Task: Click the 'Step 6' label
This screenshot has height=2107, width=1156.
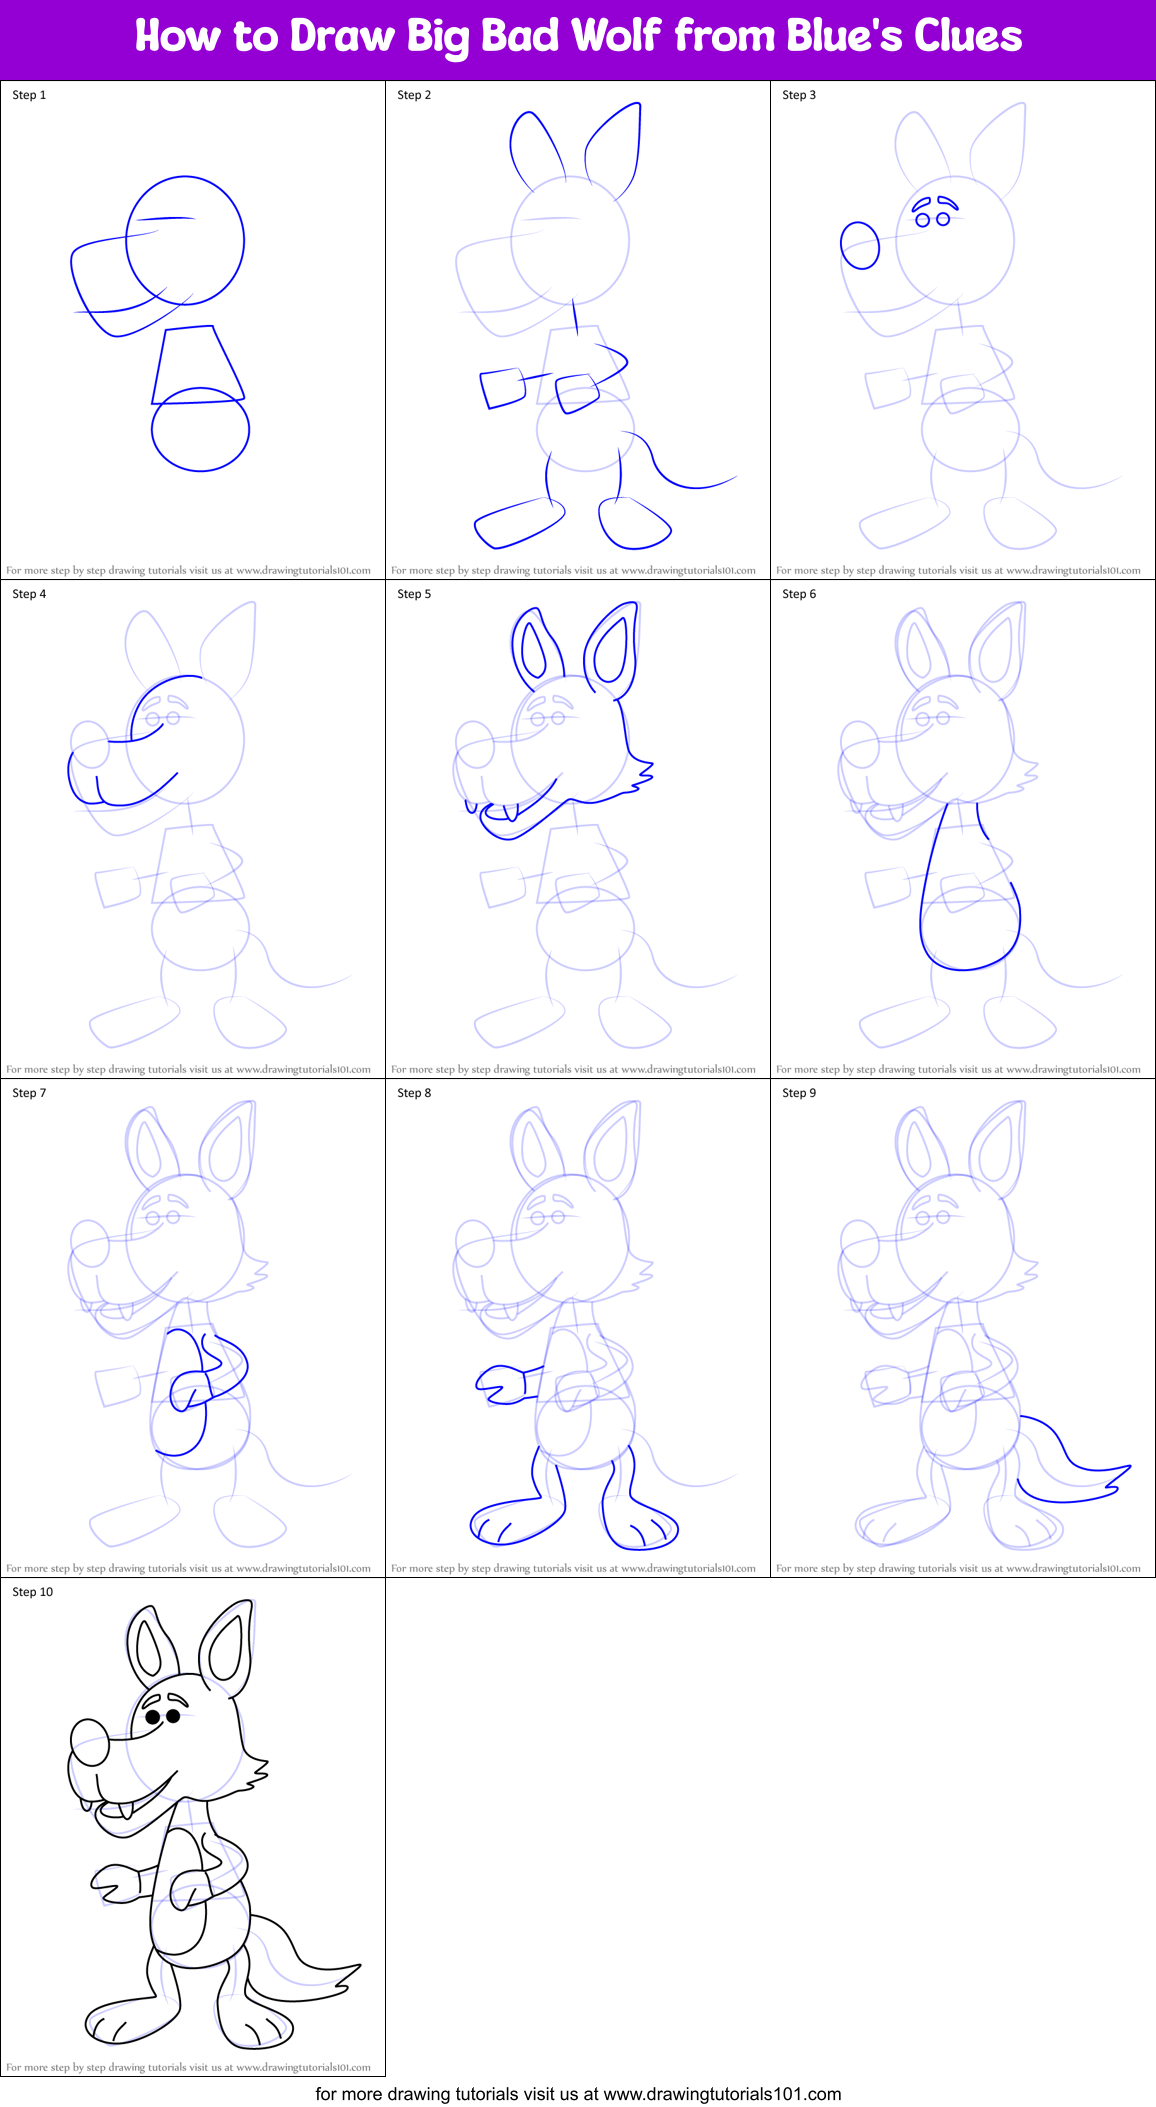Action: click(x=799, y=594)
